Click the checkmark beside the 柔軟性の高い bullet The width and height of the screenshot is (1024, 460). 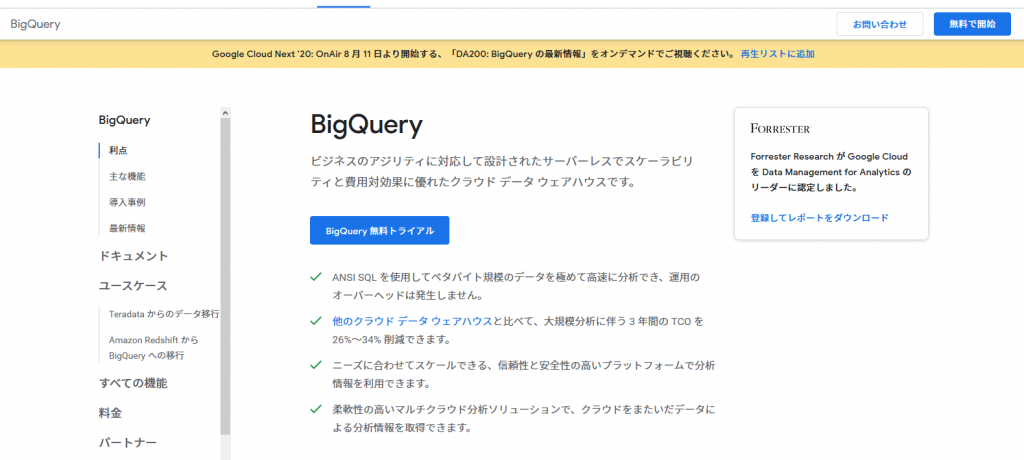click(316, 409)
